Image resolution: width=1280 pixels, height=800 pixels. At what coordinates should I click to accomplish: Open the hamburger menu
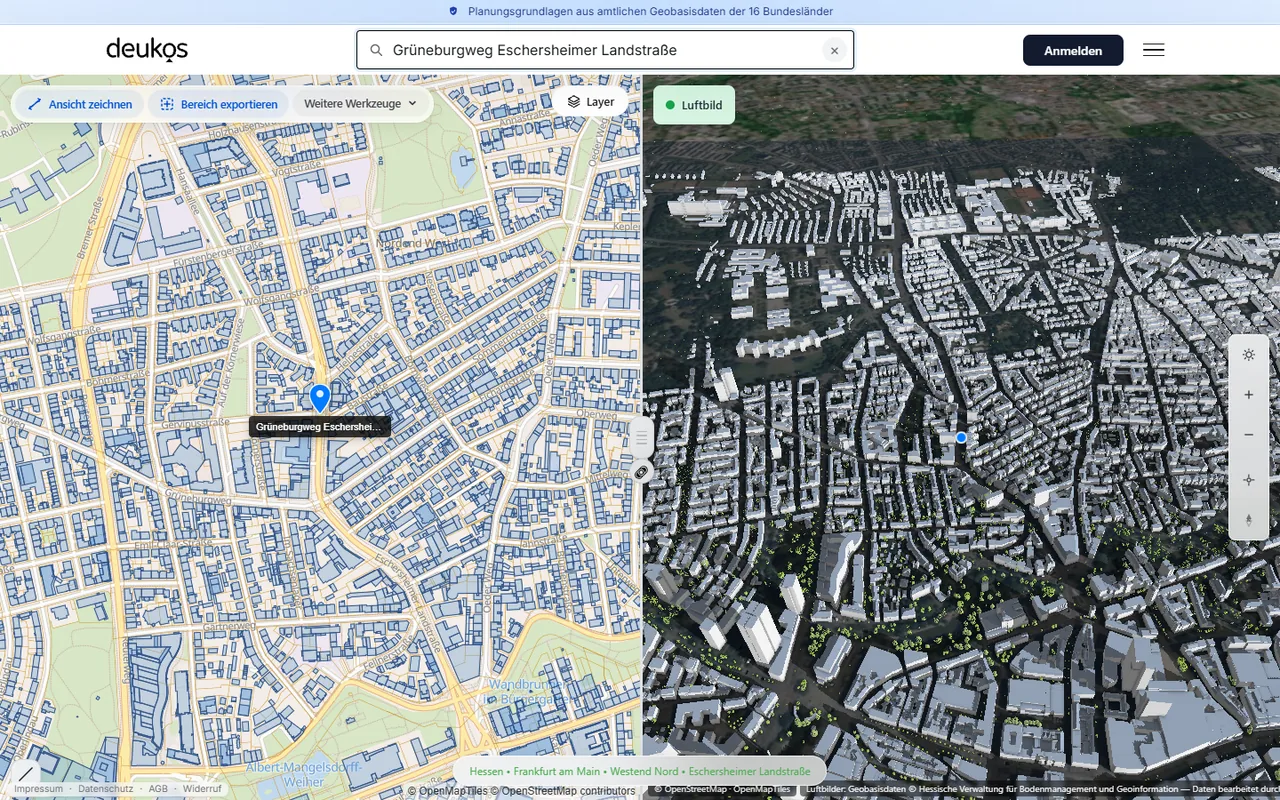(1153, 50)
